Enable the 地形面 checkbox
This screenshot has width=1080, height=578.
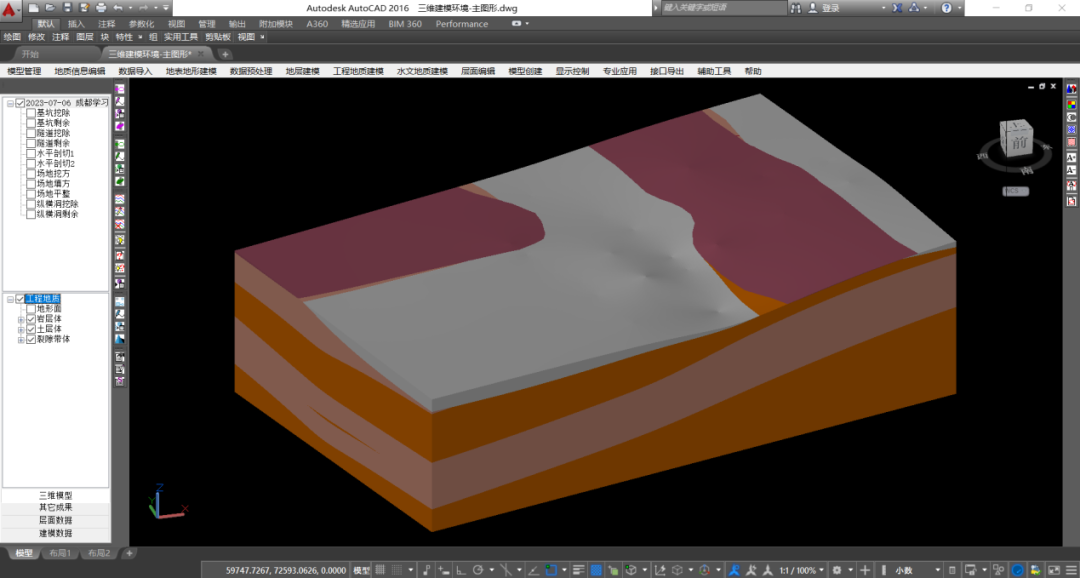[x=31, y=309]
